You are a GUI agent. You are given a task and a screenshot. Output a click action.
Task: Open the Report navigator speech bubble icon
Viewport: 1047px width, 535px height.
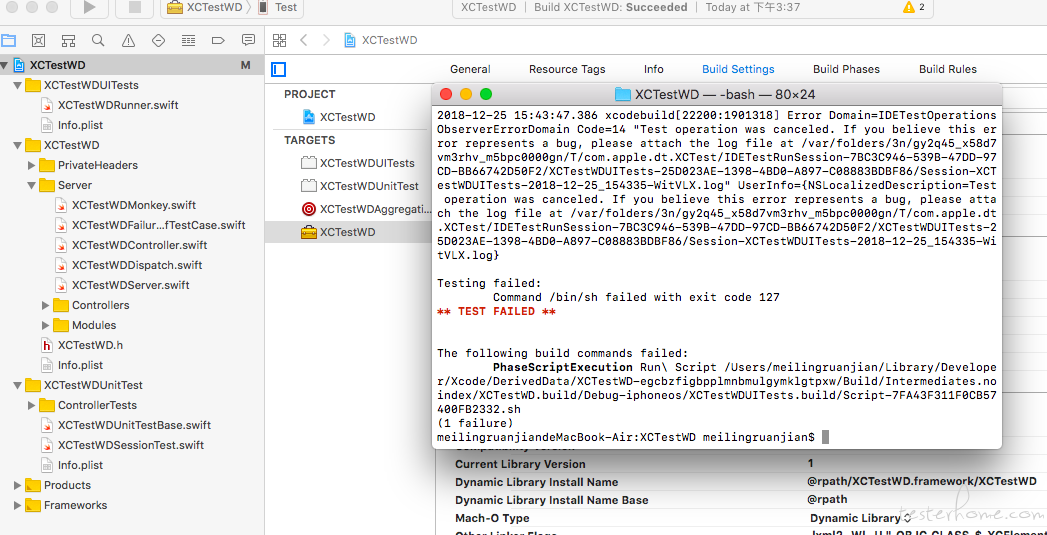(x=248, y=40)
